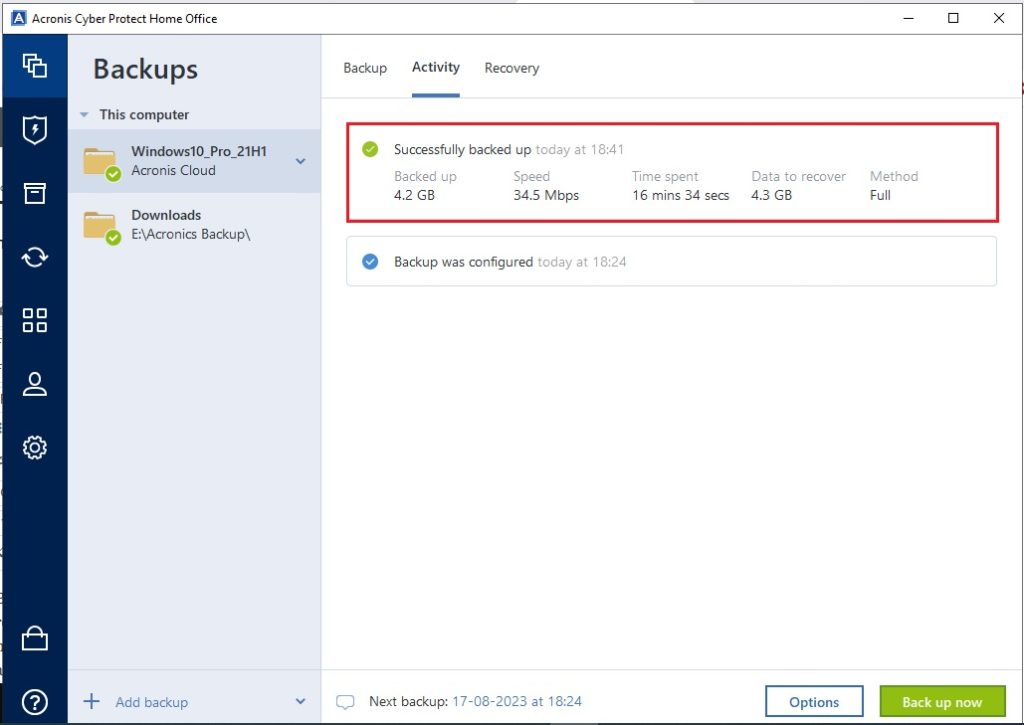Click the E:\Acronics Backup\ path text
Viewport: 1024px width, 725px height.
191,234
